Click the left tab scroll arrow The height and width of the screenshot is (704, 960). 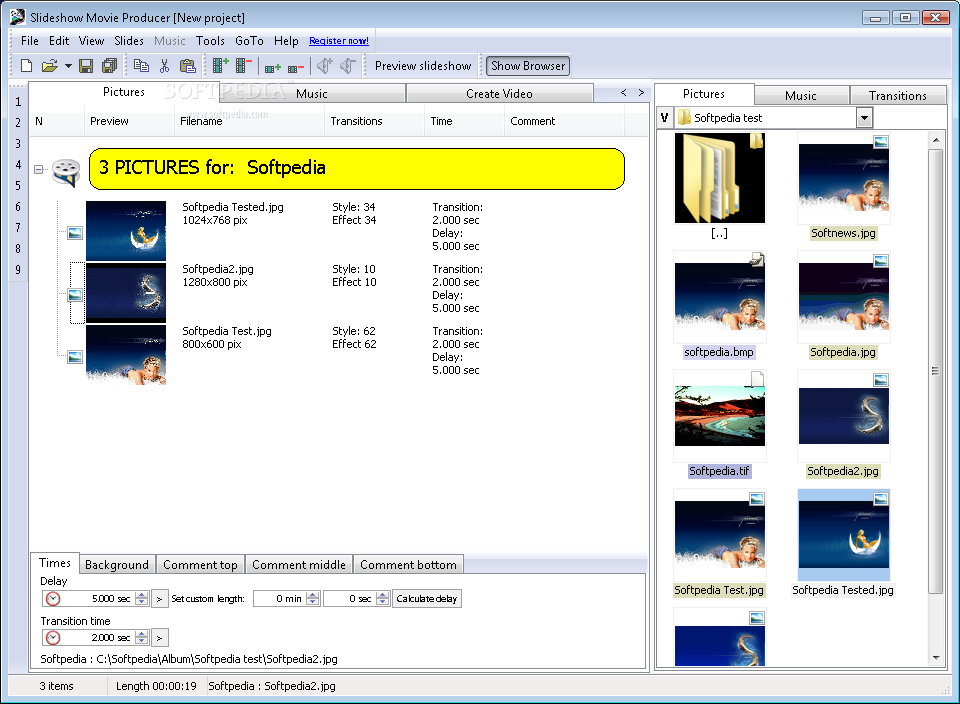click(623, 92)
